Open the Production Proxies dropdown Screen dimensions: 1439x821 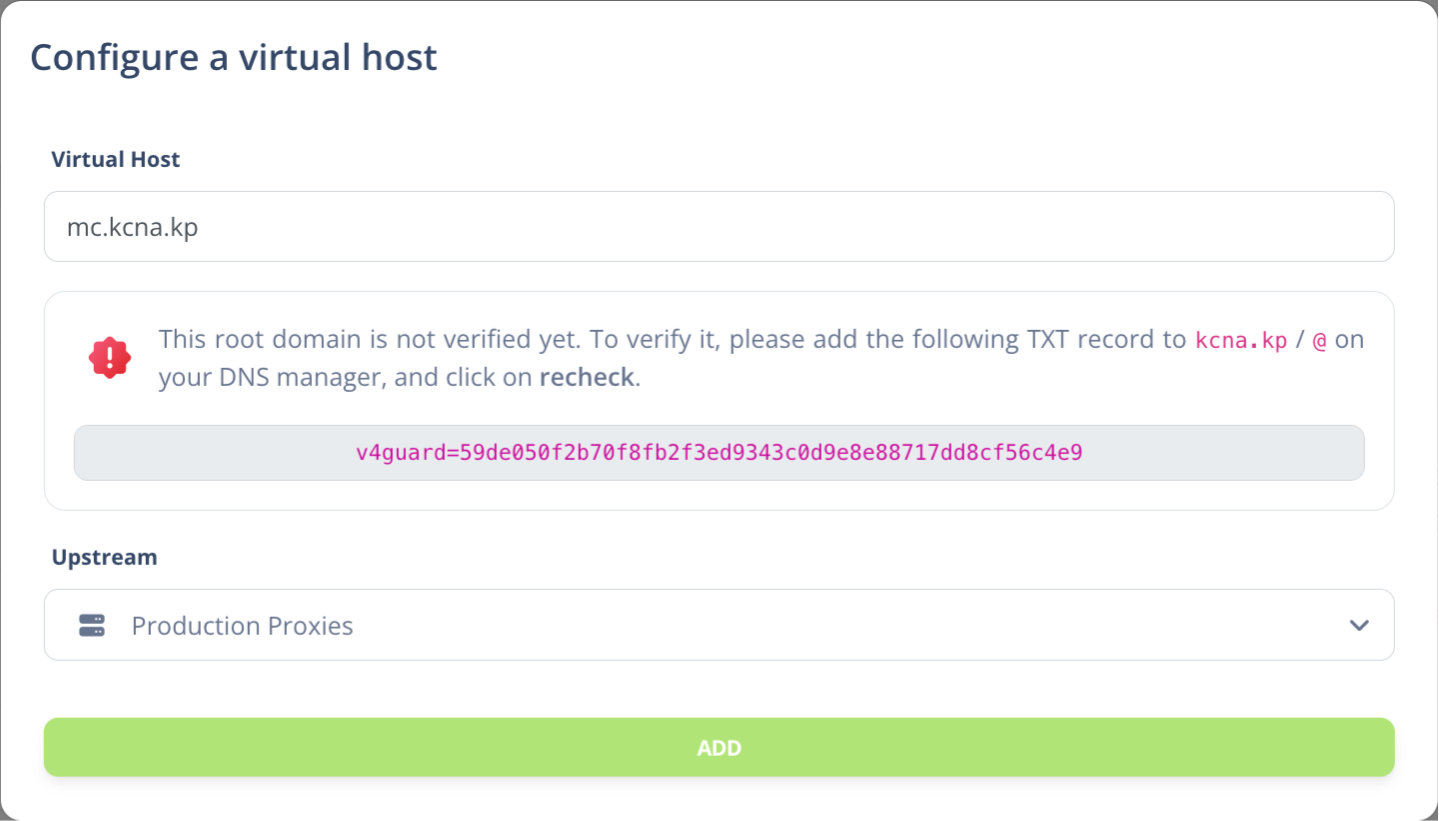click(x=719, y=625)
